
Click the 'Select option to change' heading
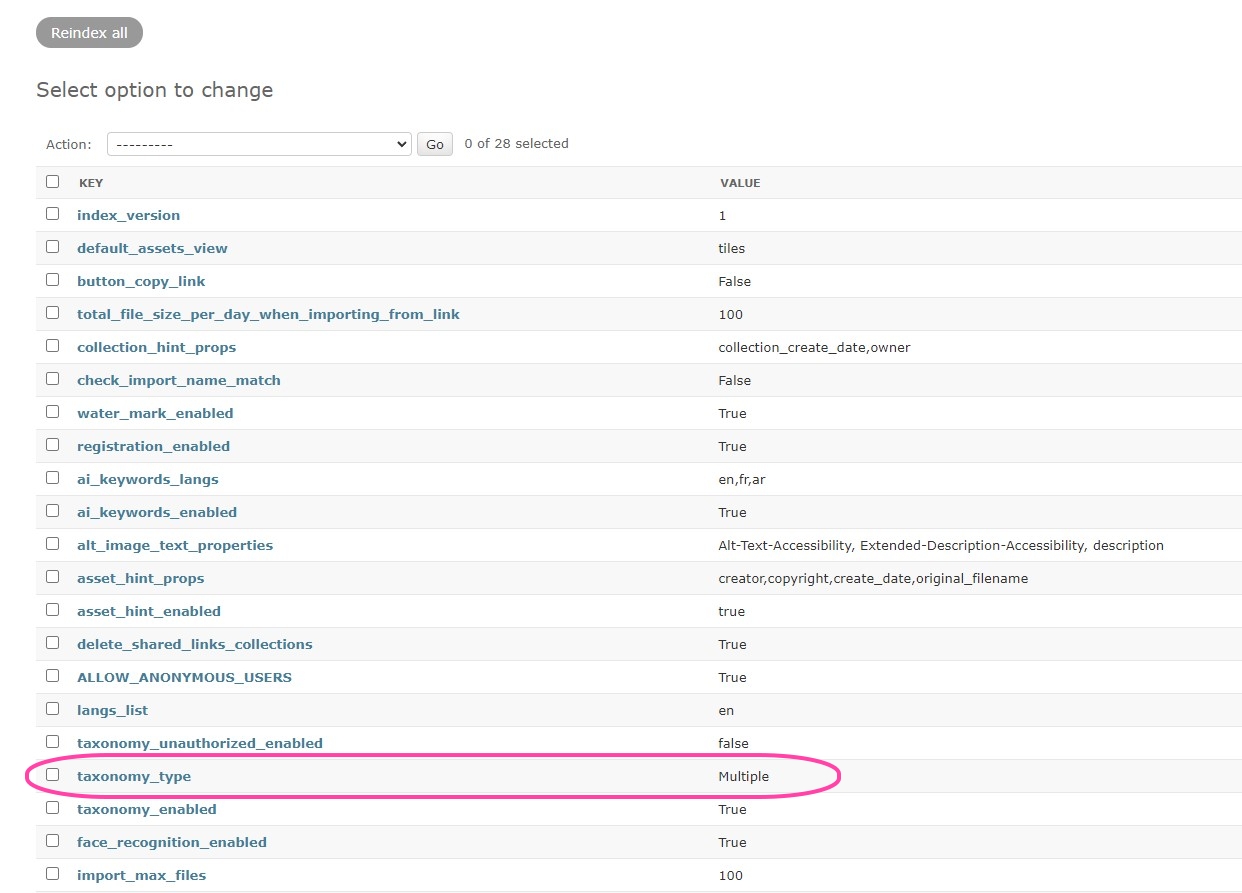[x=155, y=90]
